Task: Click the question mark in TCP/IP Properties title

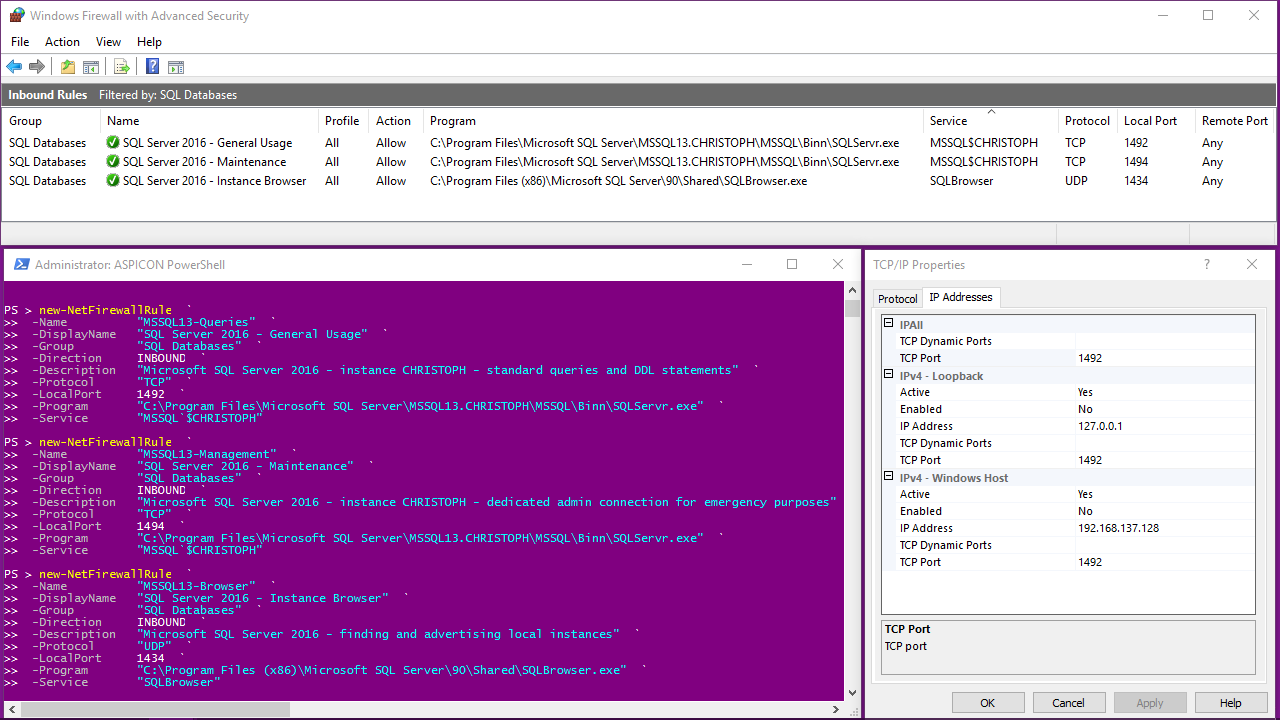Action: (1206, 265)
